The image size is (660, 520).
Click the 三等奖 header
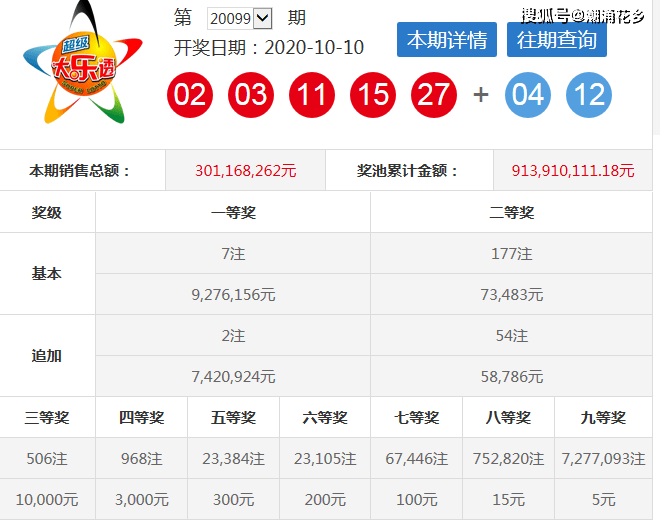pyautogui.click(x=47, y=418)
